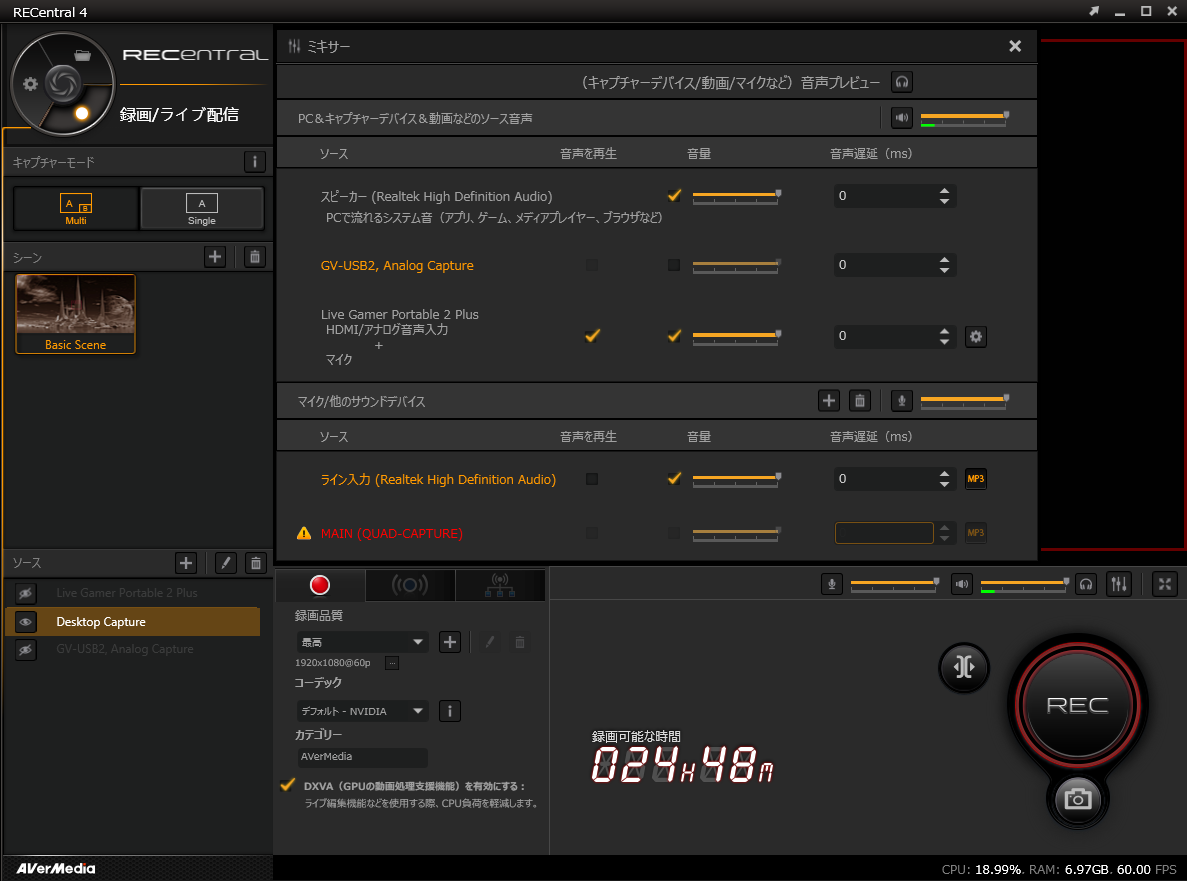Uncheck Line input volume checkbox
The width and height of the screenshot is (1187, 881).
pos(674,478)
